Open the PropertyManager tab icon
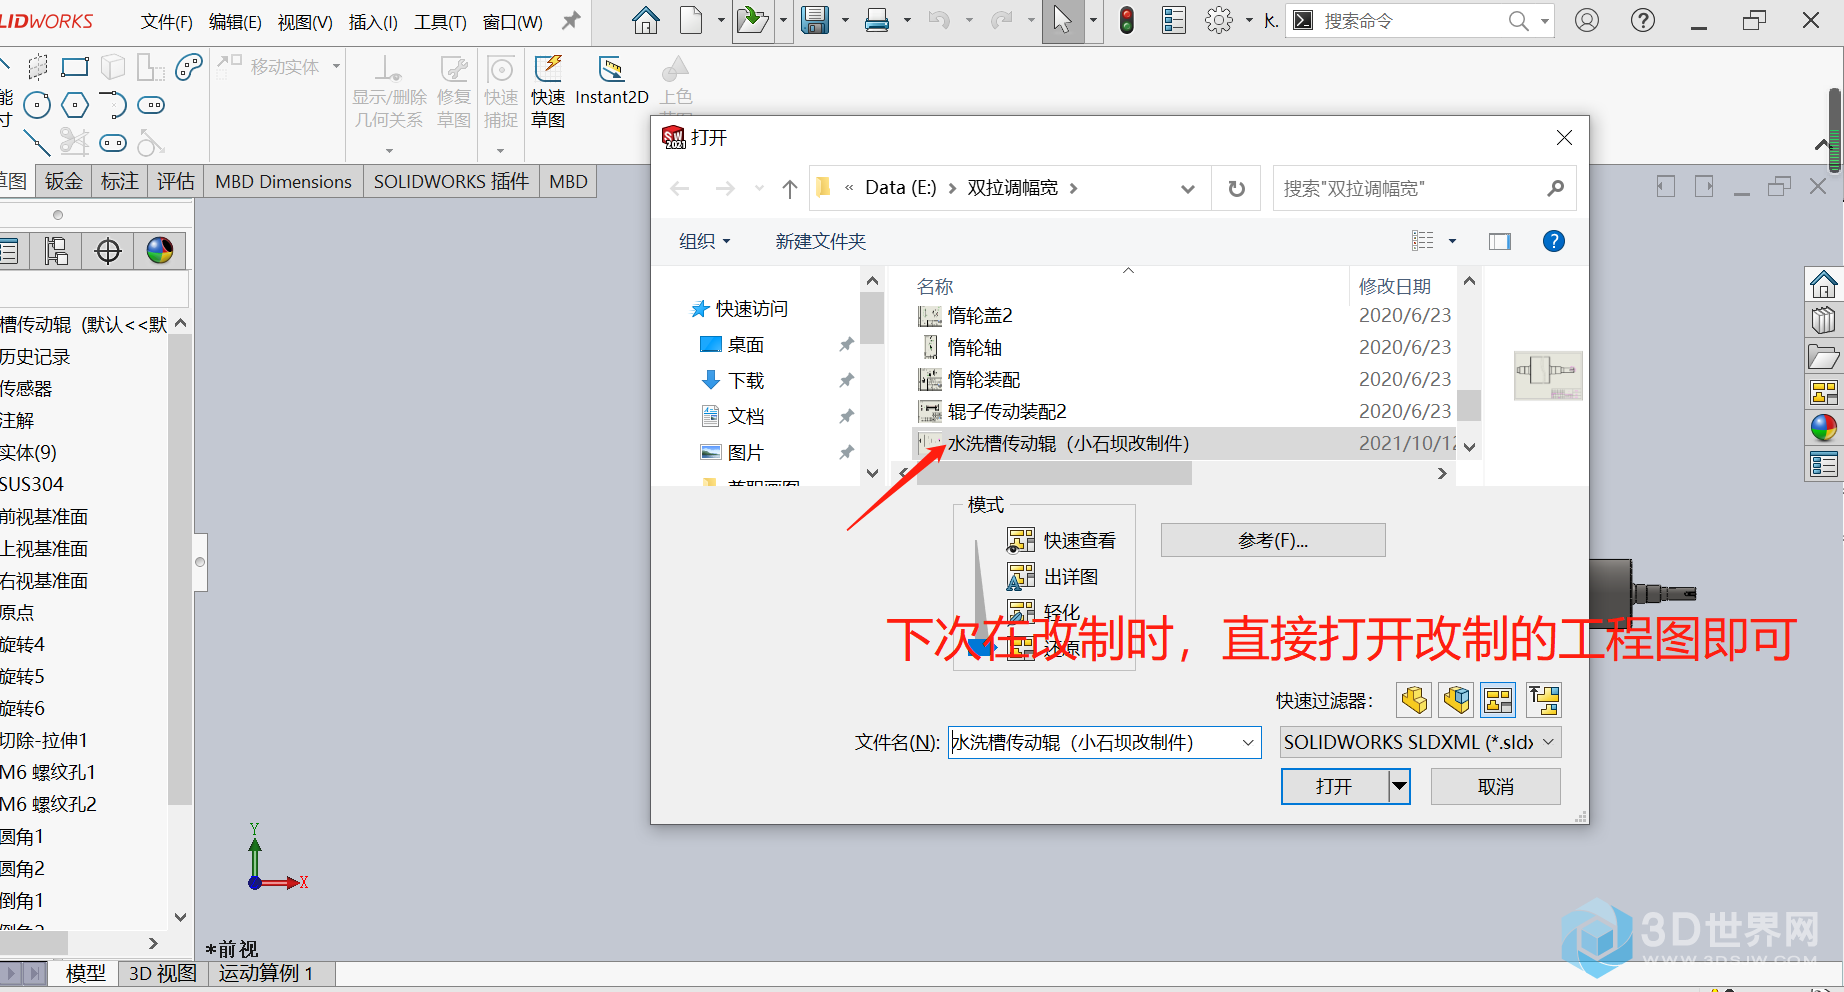The width and height of the screenshot is (1844, 992). [8, 251]
